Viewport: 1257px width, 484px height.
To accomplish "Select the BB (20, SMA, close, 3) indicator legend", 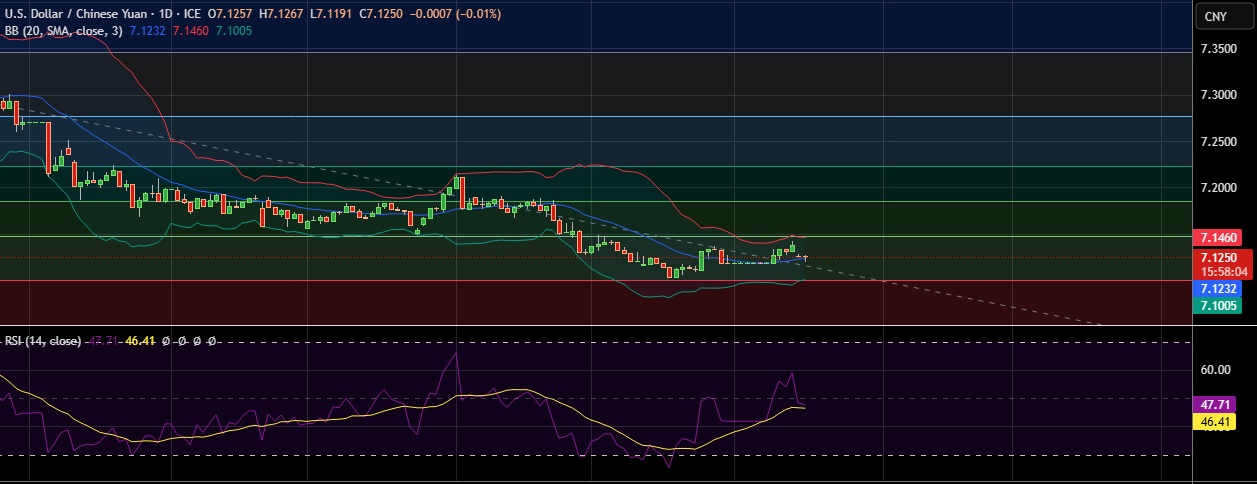I will click(61, 31).
